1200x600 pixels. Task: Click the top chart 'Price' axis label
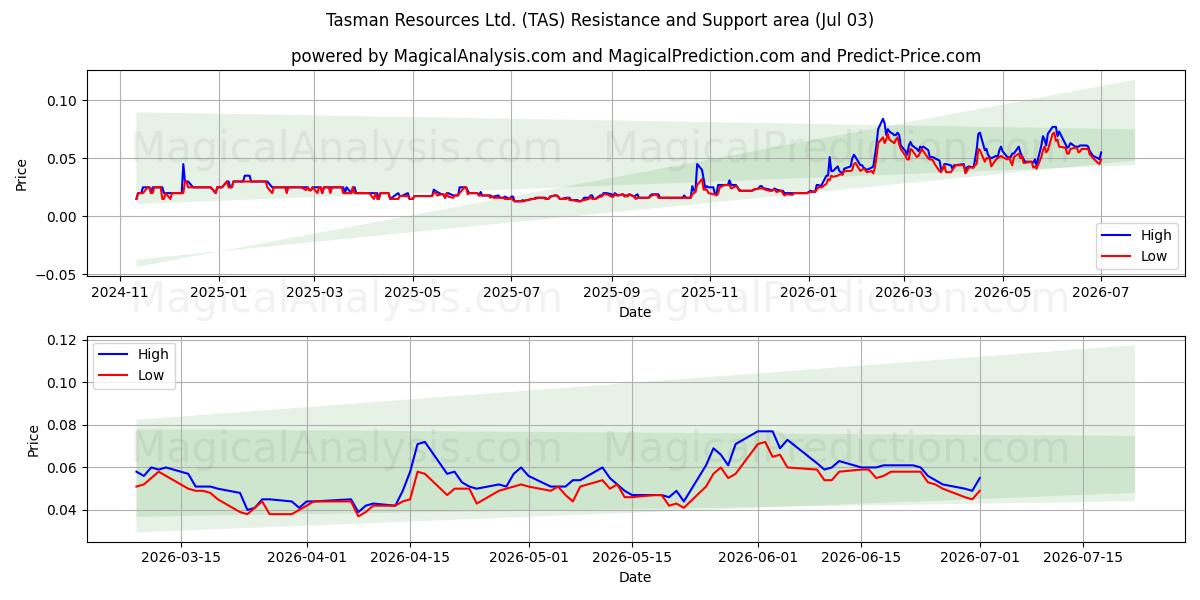pyautogui.click(x=22, y=173)
